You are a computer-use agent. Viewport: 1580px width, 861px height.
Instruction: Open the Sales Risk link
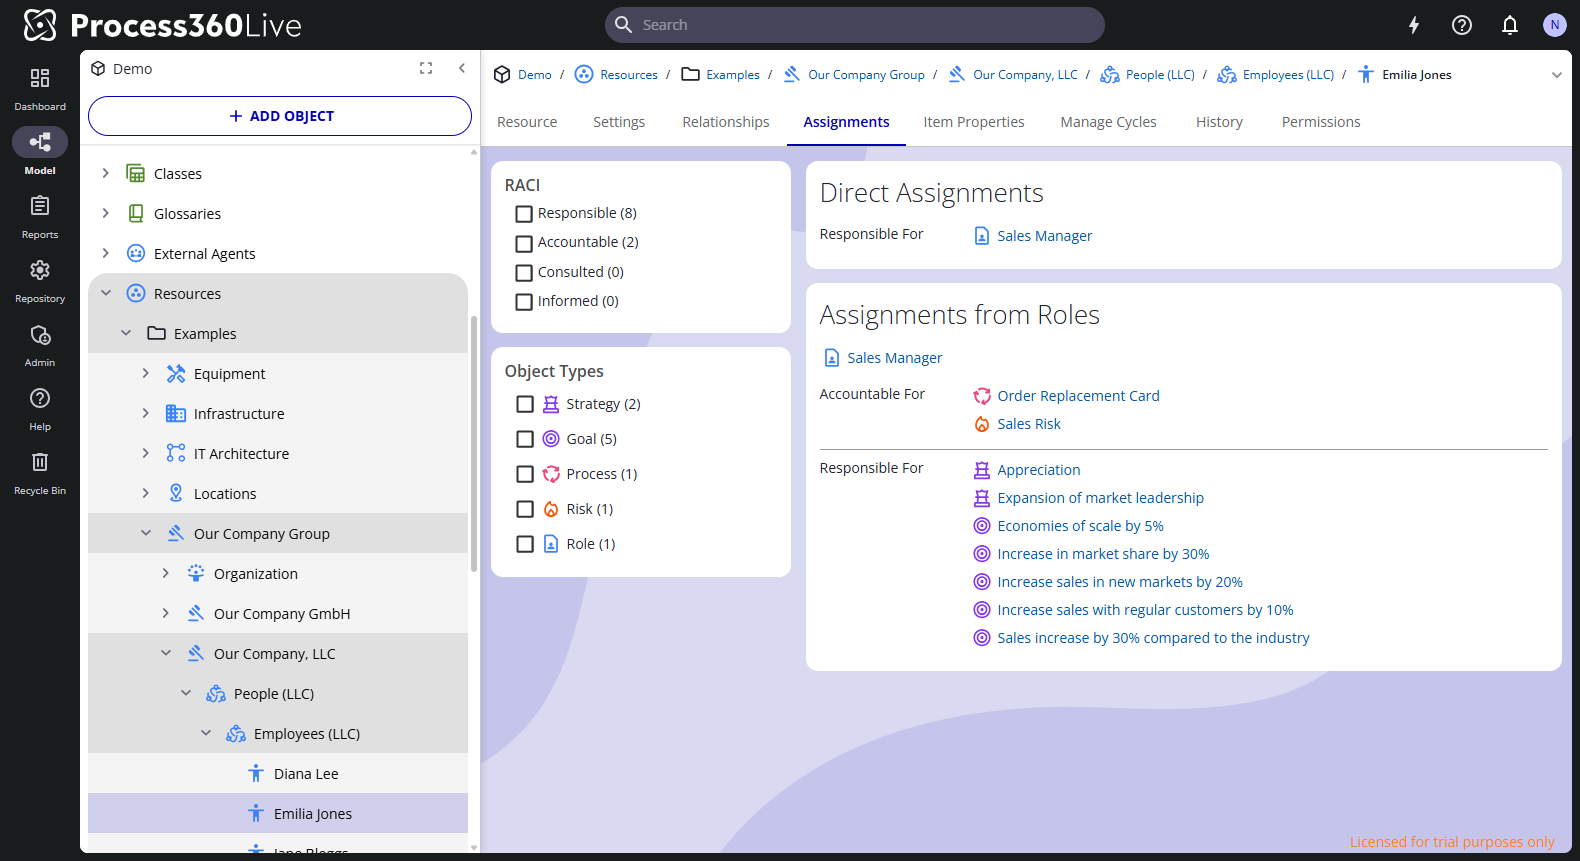click(x=1029, y=424)
